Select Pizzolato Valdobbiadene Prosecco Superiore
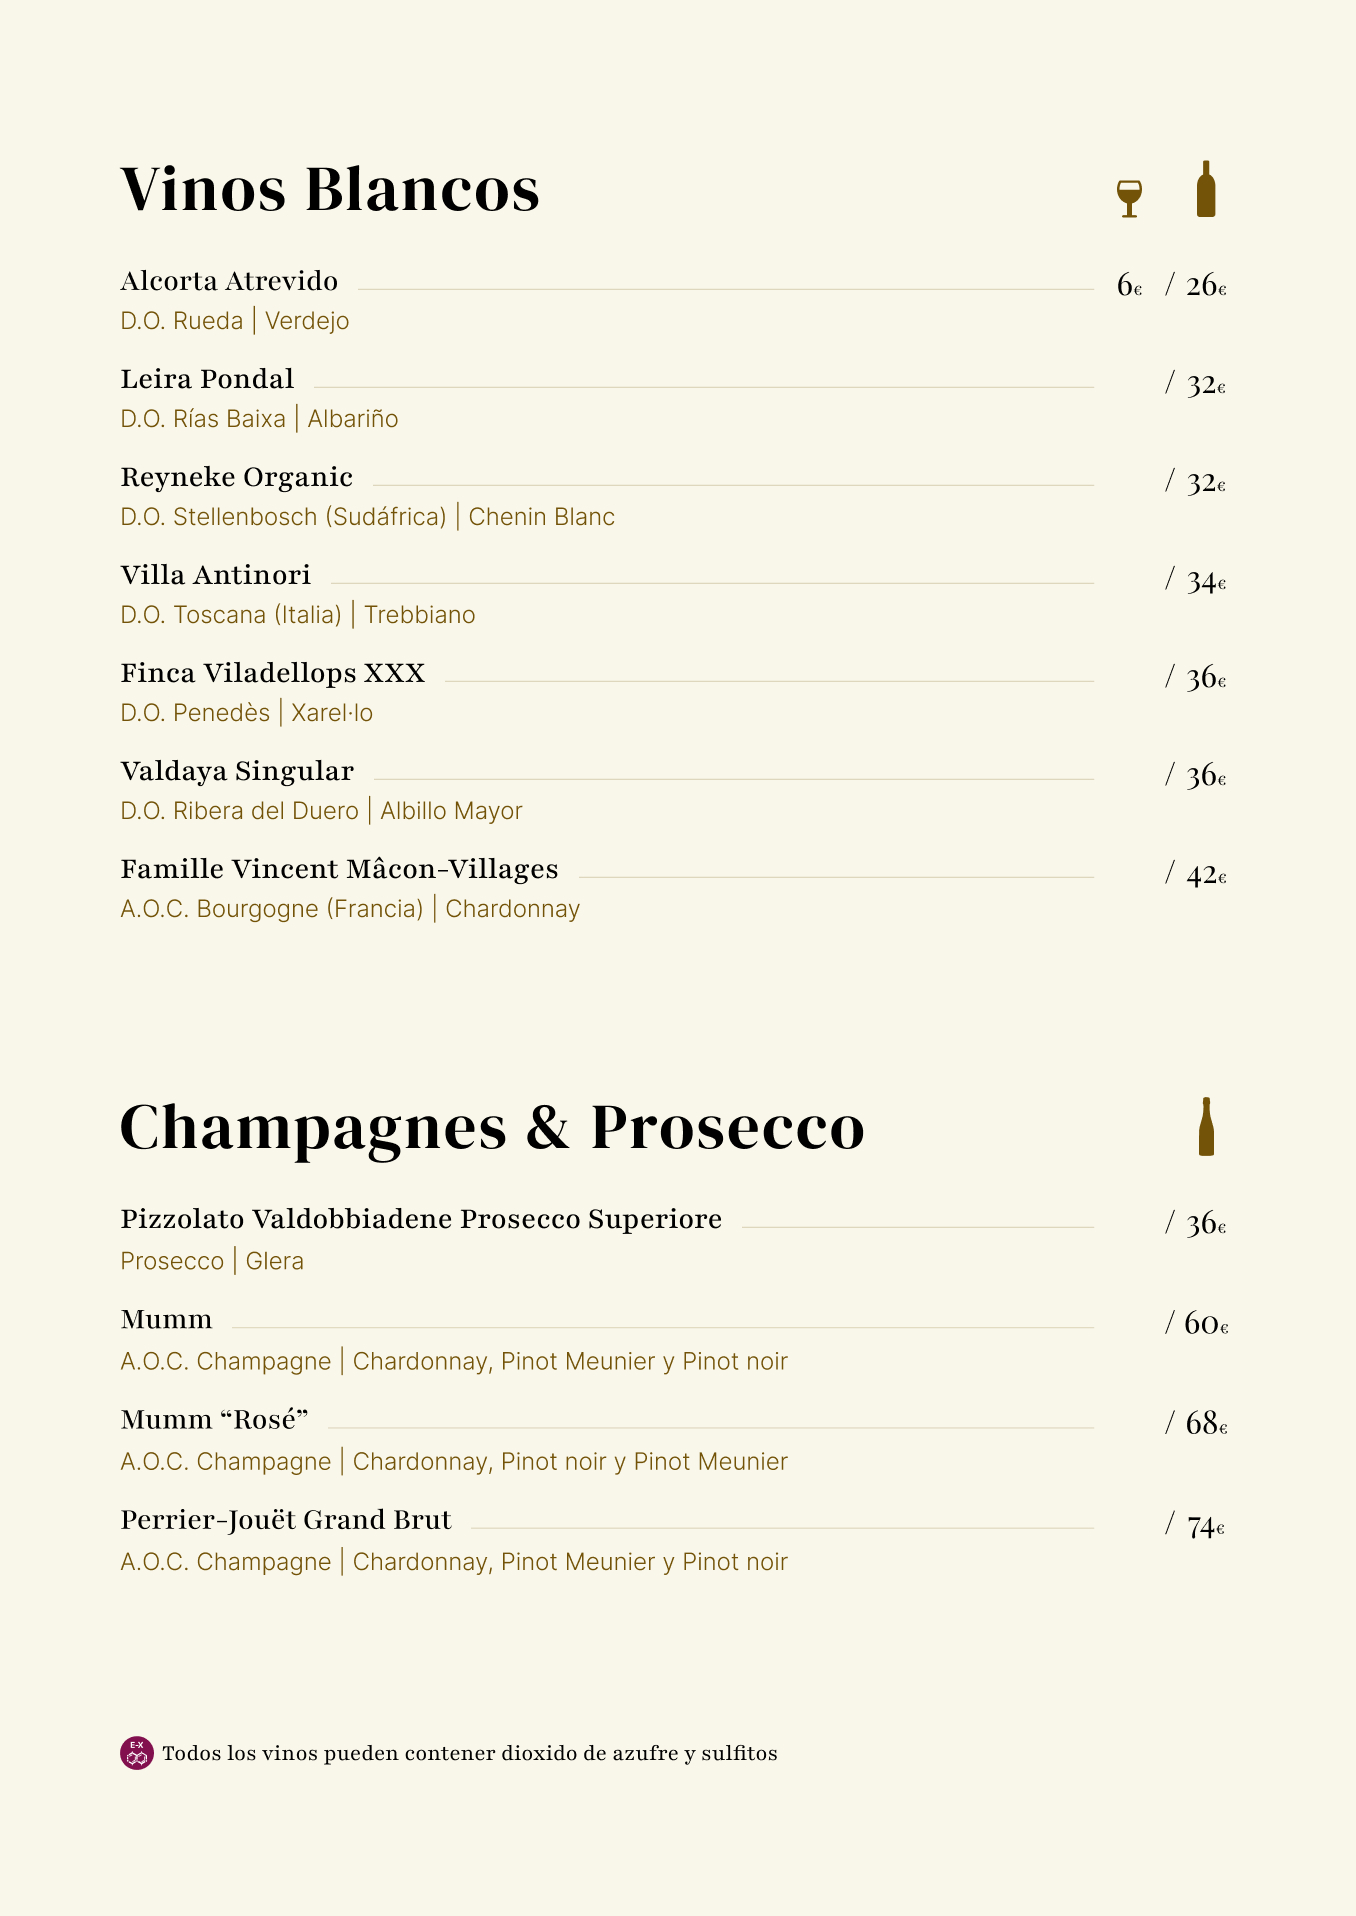The image size is (1356, 1916). (421, 1219)
